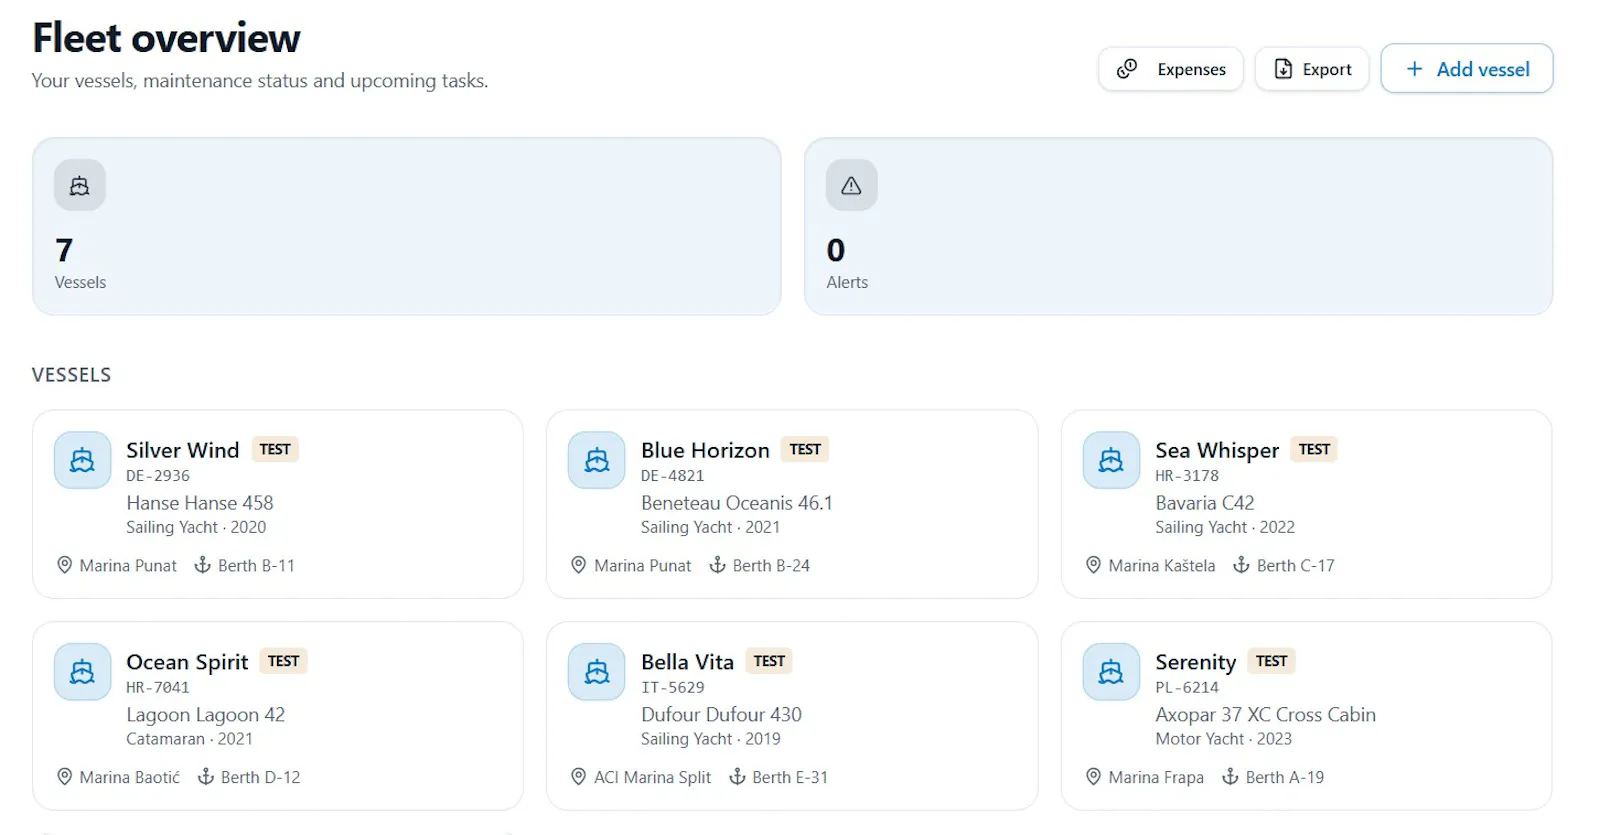Open the Silver Wind vessel name
Screen dimensions: 1600x835
click(x=183, y=450)
